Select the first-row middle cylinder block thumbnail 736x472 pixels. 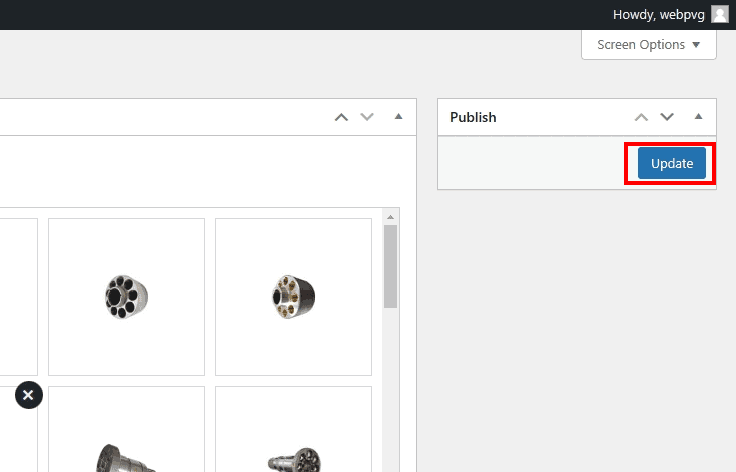tap(126, 296)
